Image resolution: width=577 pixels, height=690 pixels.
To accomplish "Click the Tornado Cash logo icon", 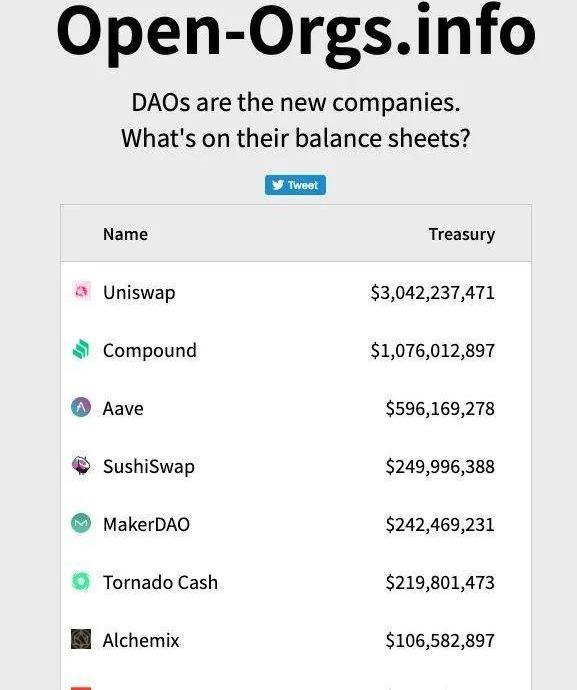I will [81, 581].
